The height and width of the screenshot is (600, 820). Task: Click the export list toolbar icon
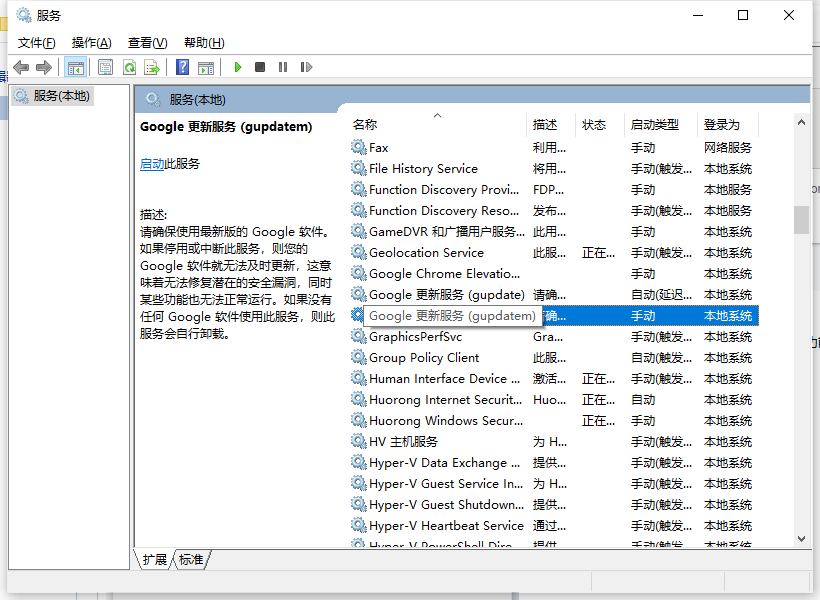[x=152, y=67]
